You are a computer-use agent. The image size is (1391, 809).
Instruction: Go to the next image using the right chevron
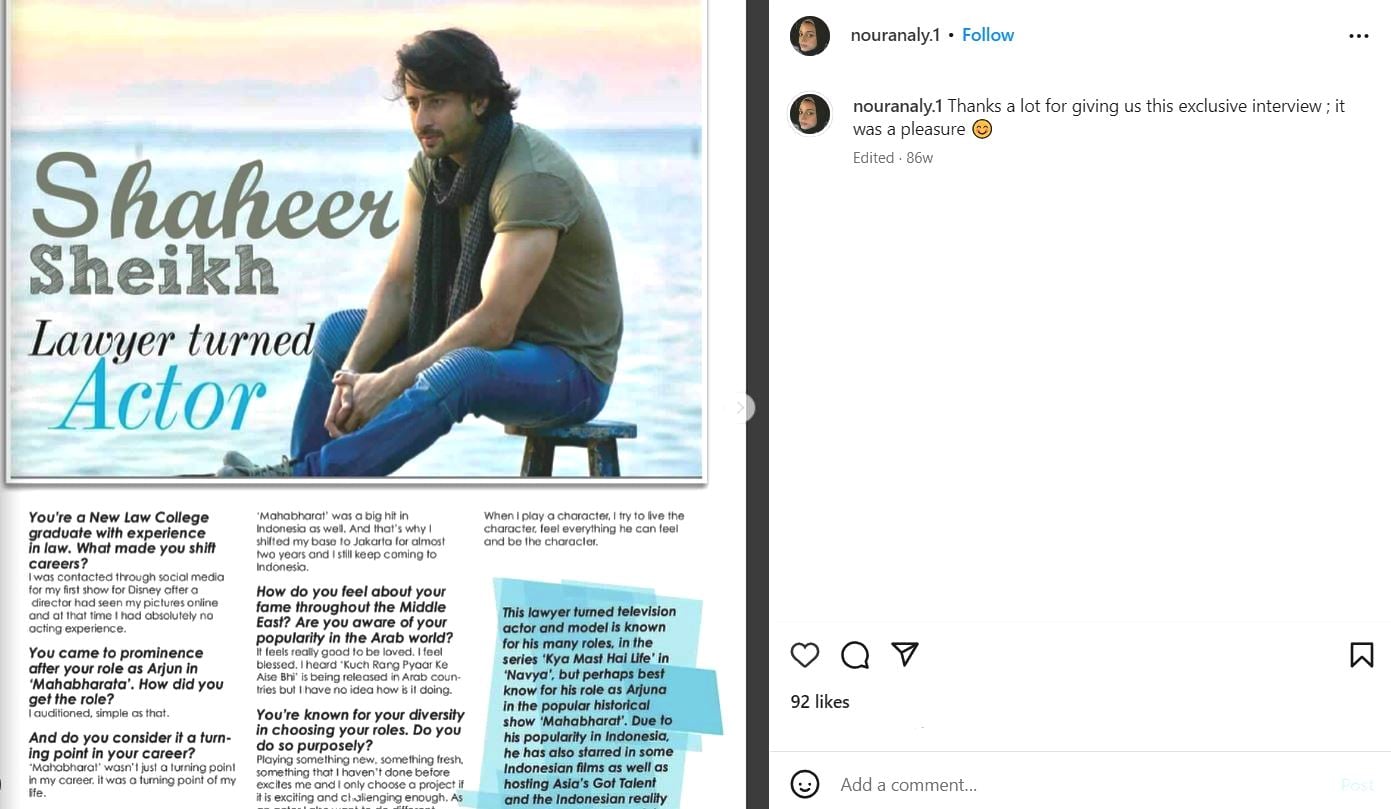(740, 407)
